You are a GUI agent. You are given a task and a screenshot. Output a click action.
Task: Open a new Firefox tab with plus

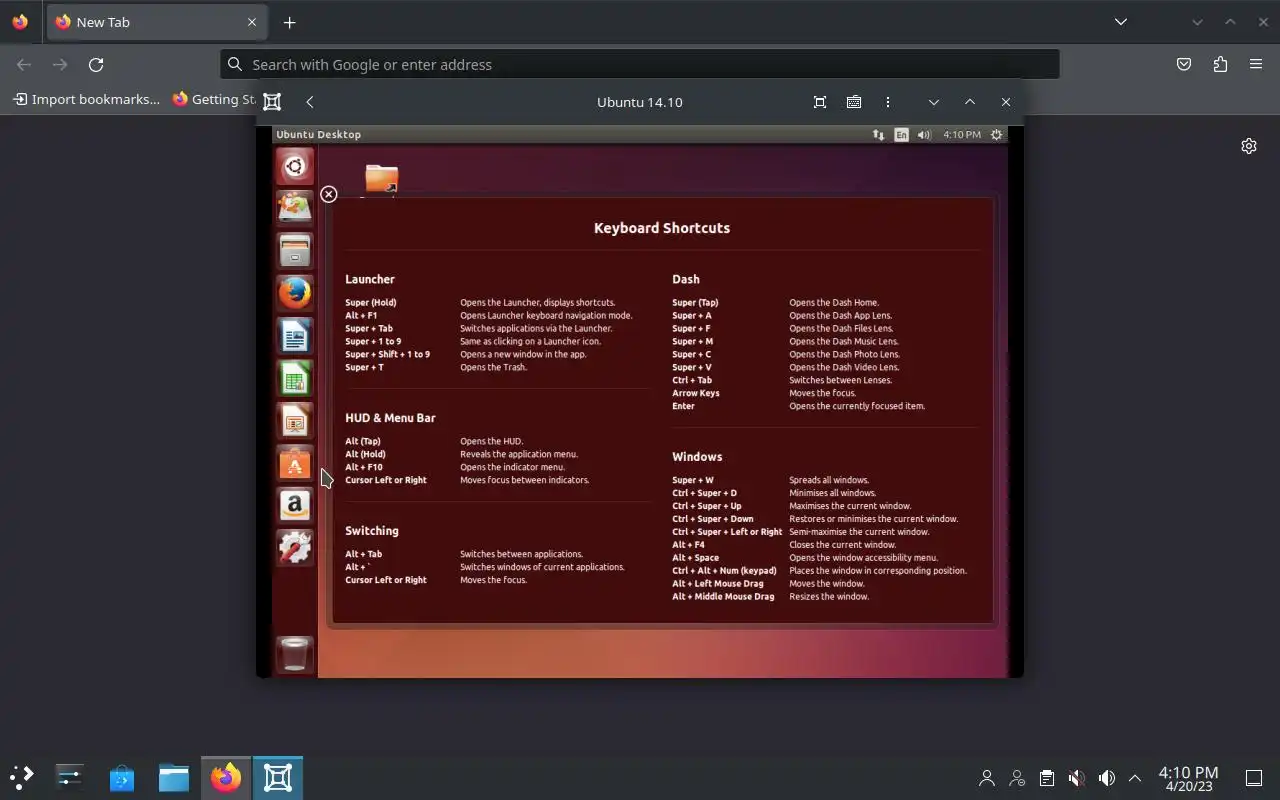290,22
